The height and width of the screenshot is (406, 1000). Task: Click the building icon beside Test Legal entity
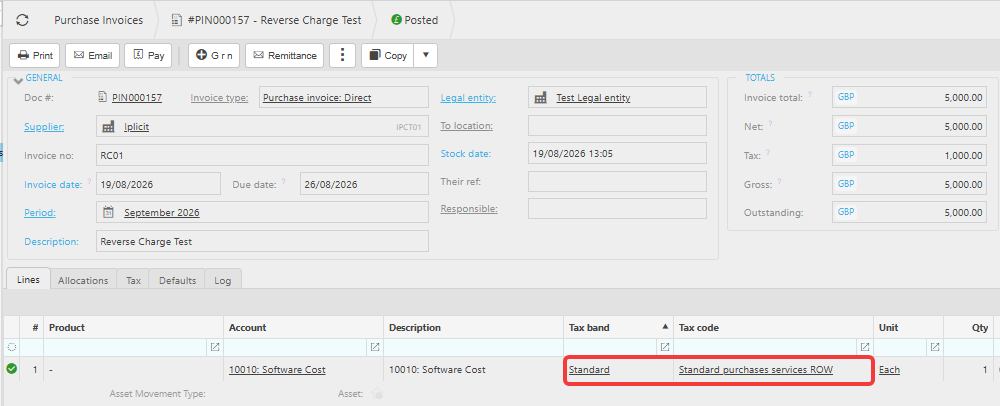[541, 98]
